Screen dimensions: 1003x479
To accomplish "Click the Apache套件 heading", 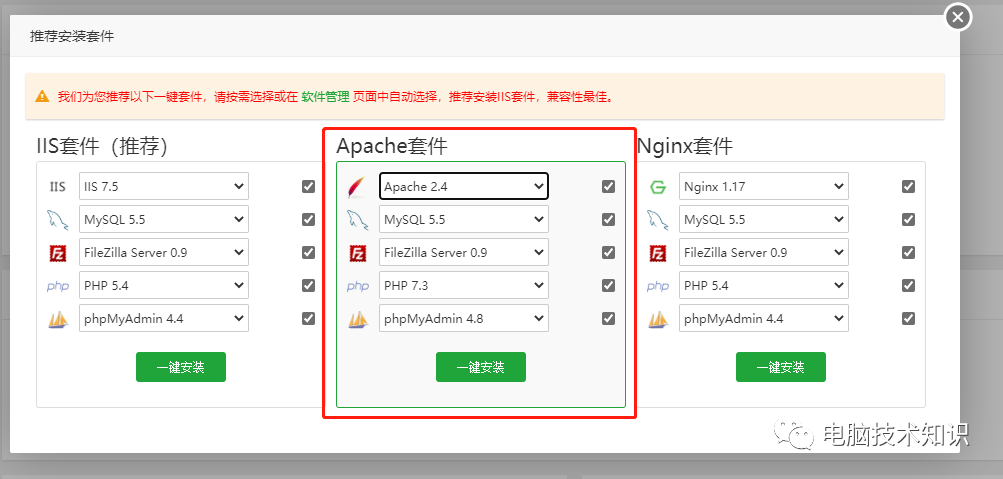I will point(392,146).
